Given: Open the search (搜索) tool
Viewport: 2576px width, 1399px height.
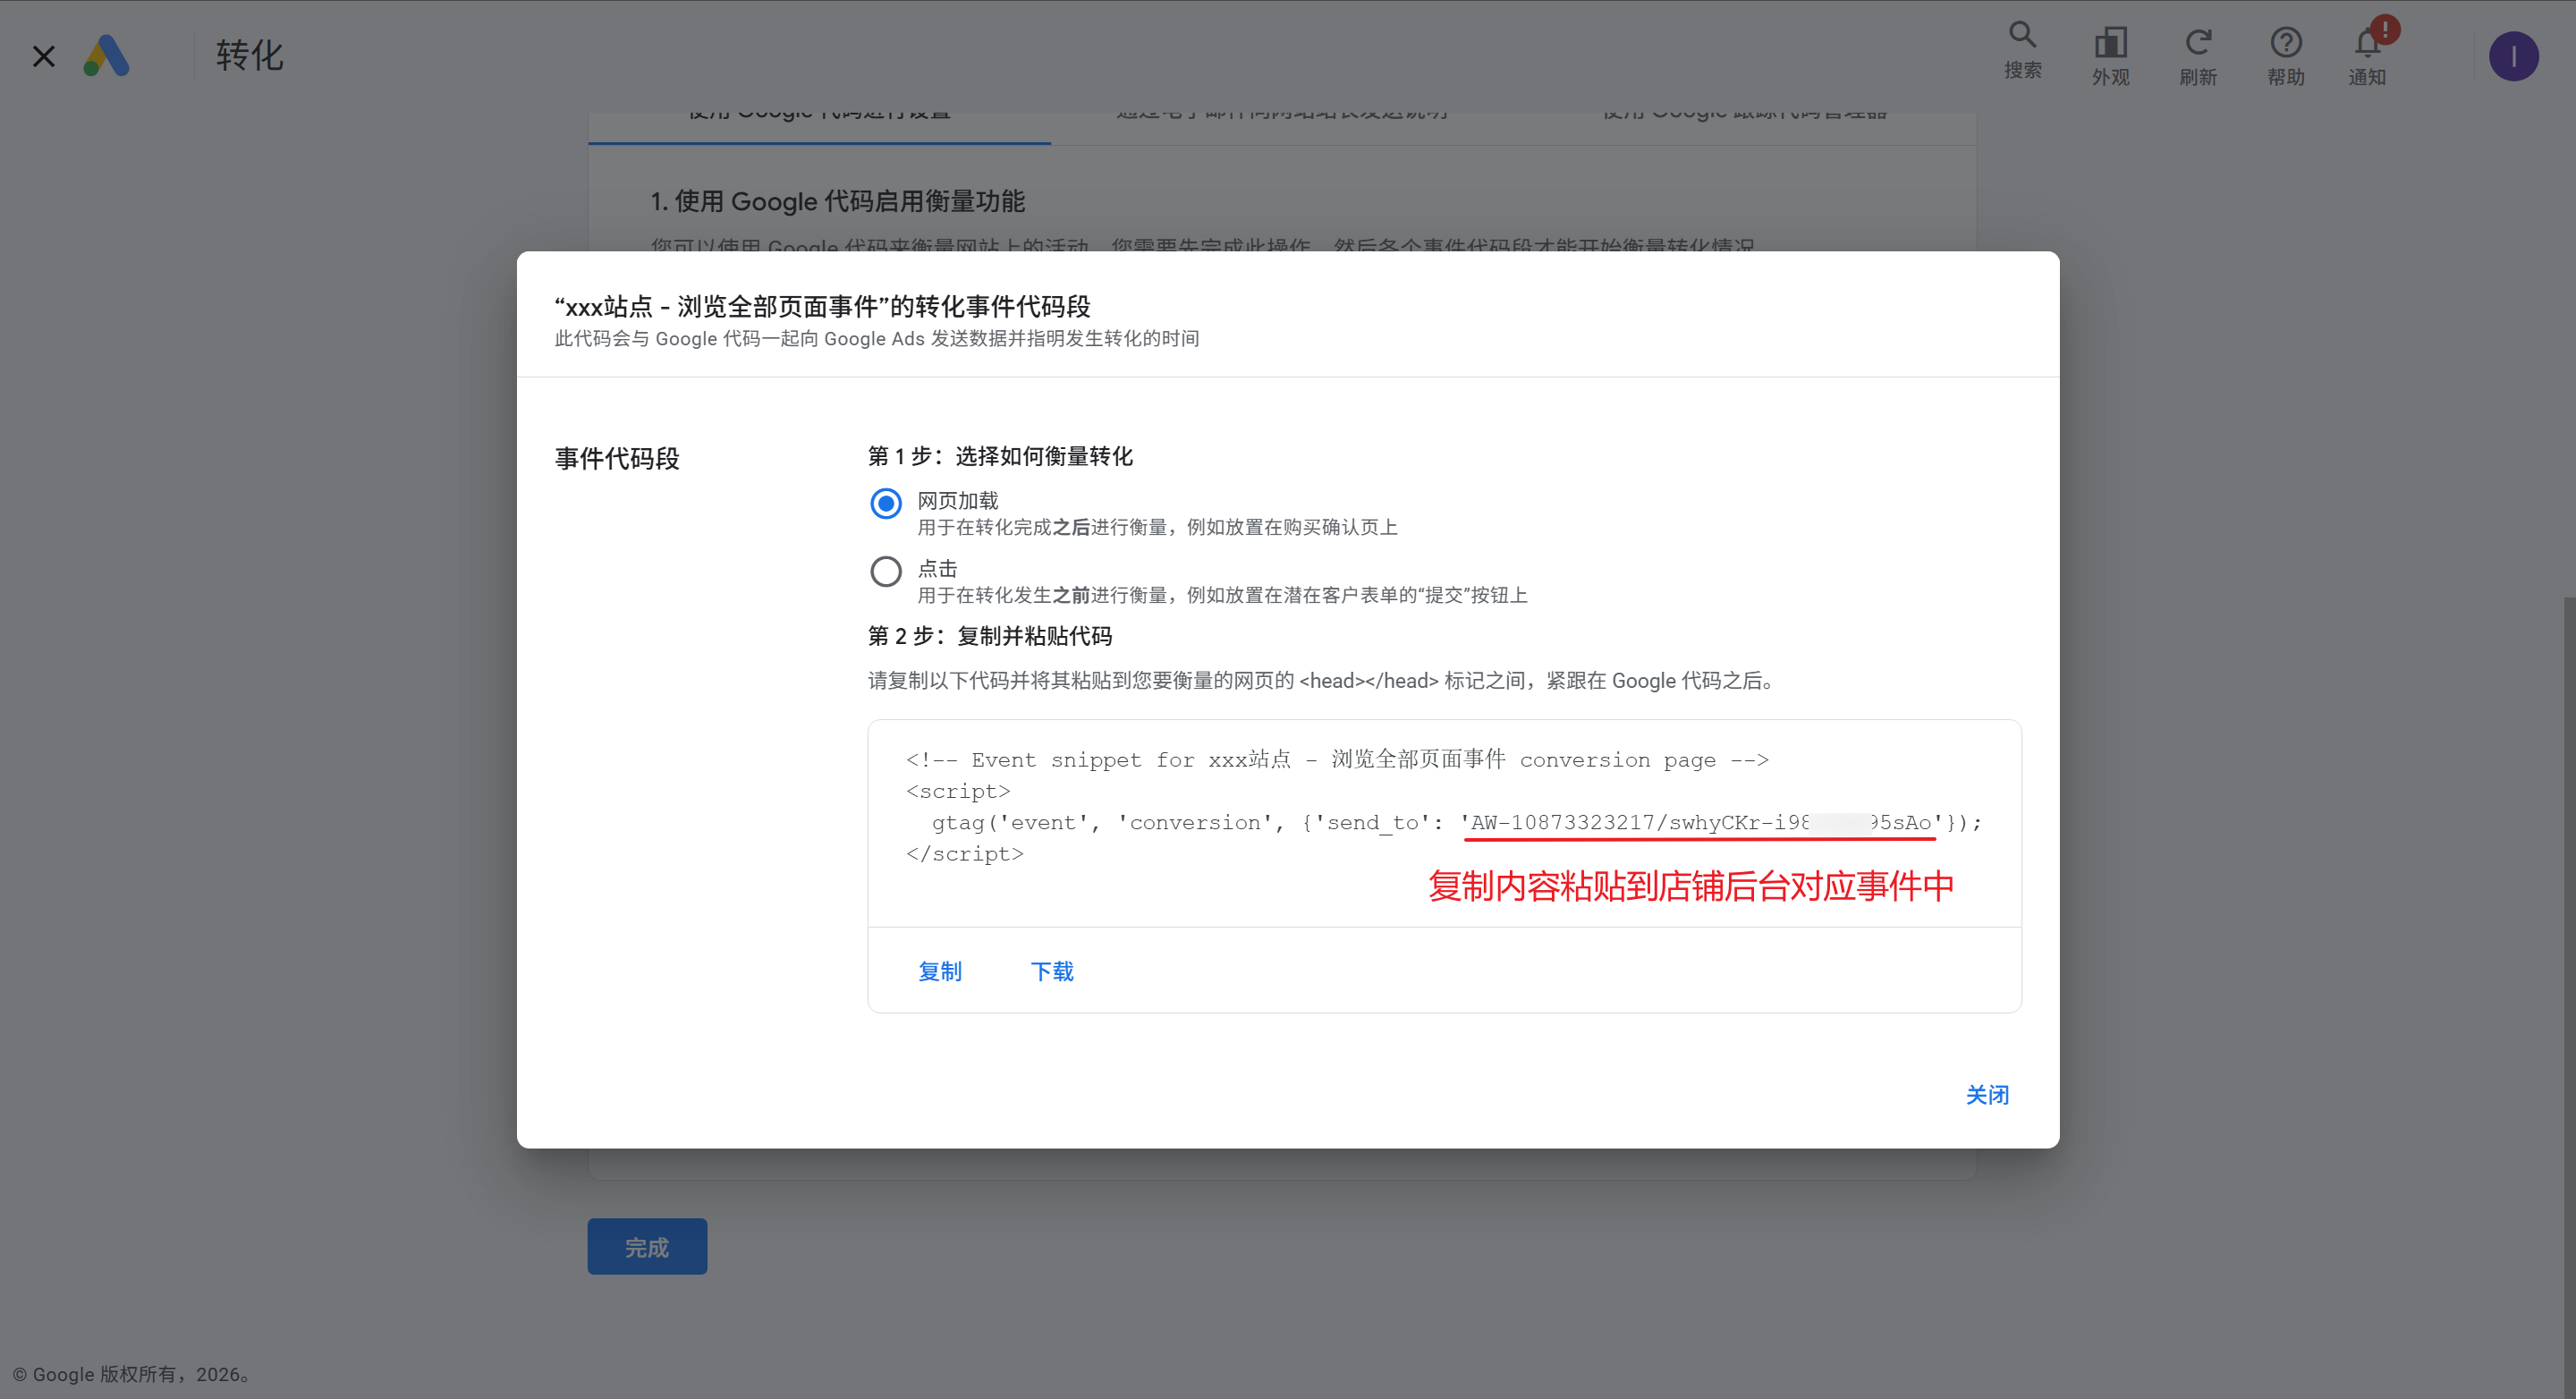Looking at the screenshot, I should (2022, 50).
